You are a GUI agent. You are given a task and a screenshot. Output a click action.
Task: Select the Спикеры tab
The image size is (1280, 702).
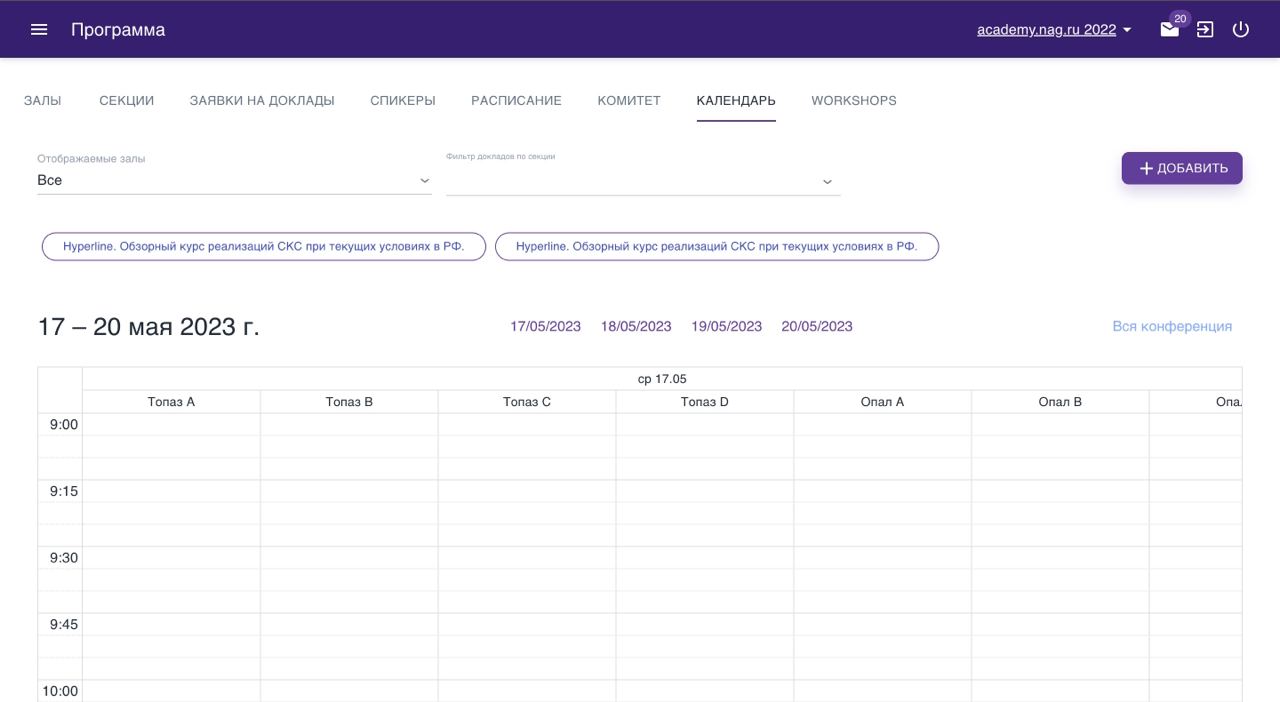402,101
